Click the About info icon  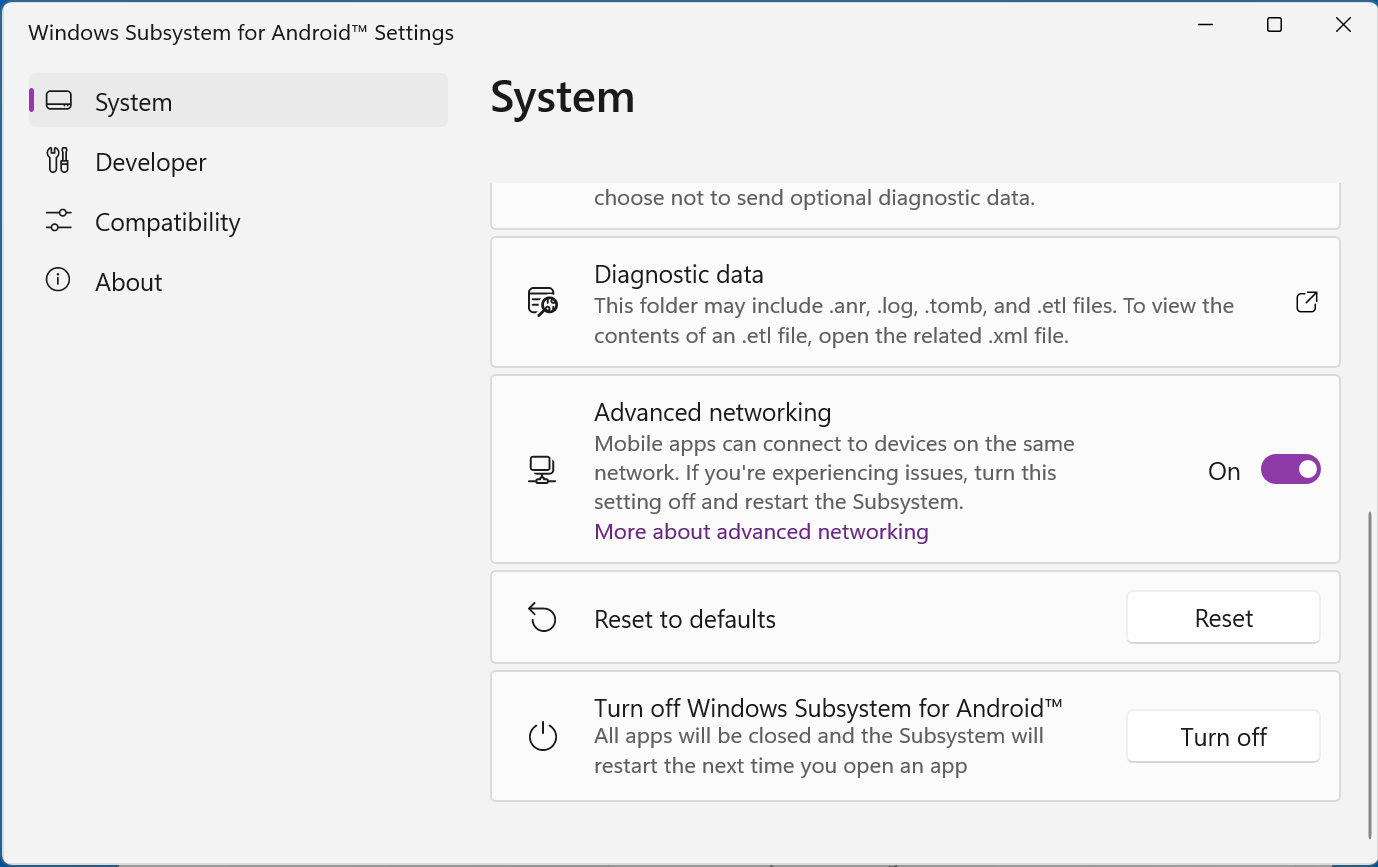(58, 280)
